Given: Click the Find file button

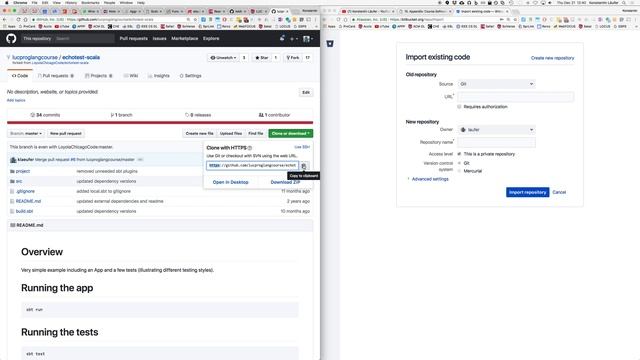Looking at the screenshot, I should 256,133.
